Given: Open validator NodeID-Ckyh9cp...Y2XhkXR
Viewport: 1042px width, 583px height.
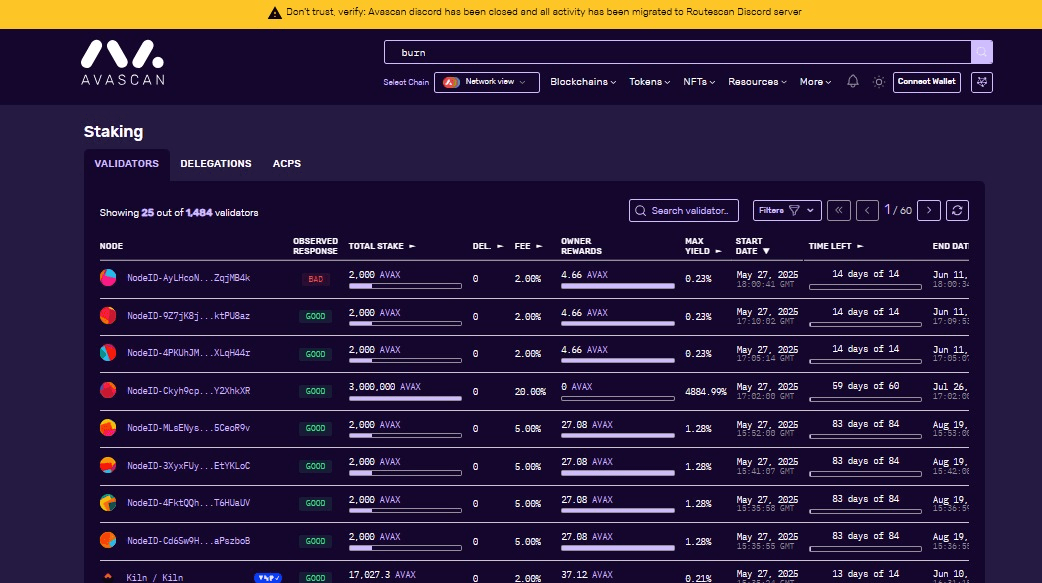Looking at the screenshot, I should (x=189, y=391).
